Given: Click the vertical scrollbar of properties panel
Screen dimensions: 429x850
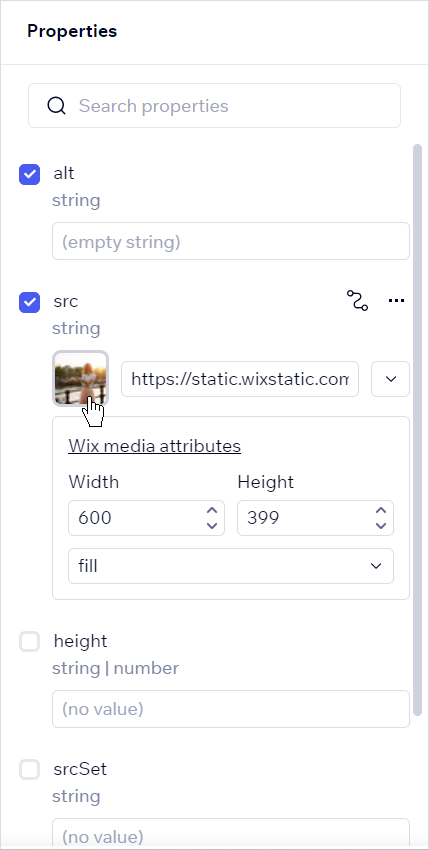Looking at the screenshot, I should pos(417,429).
